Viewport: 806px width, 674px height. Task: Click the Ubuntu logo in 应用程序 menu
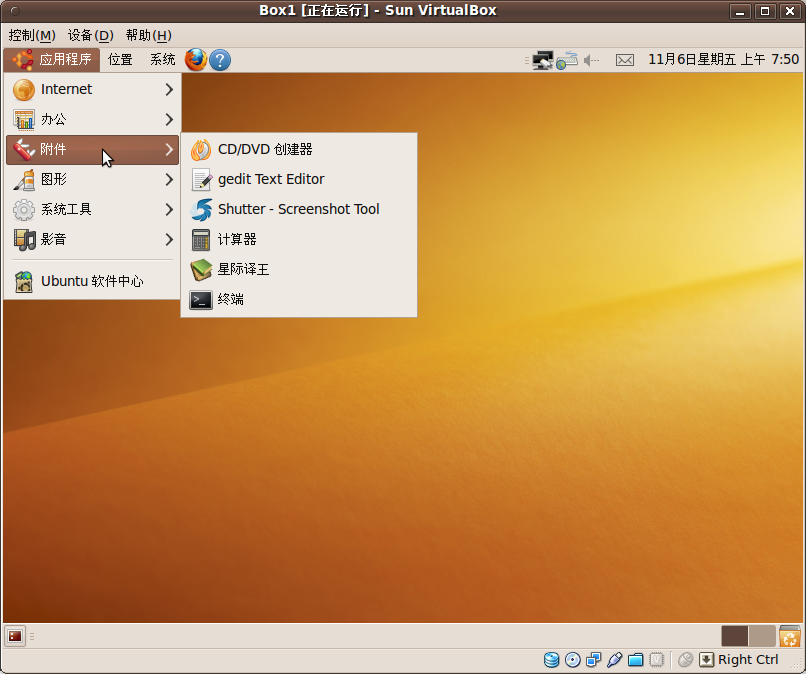click(x=23, y=60)
